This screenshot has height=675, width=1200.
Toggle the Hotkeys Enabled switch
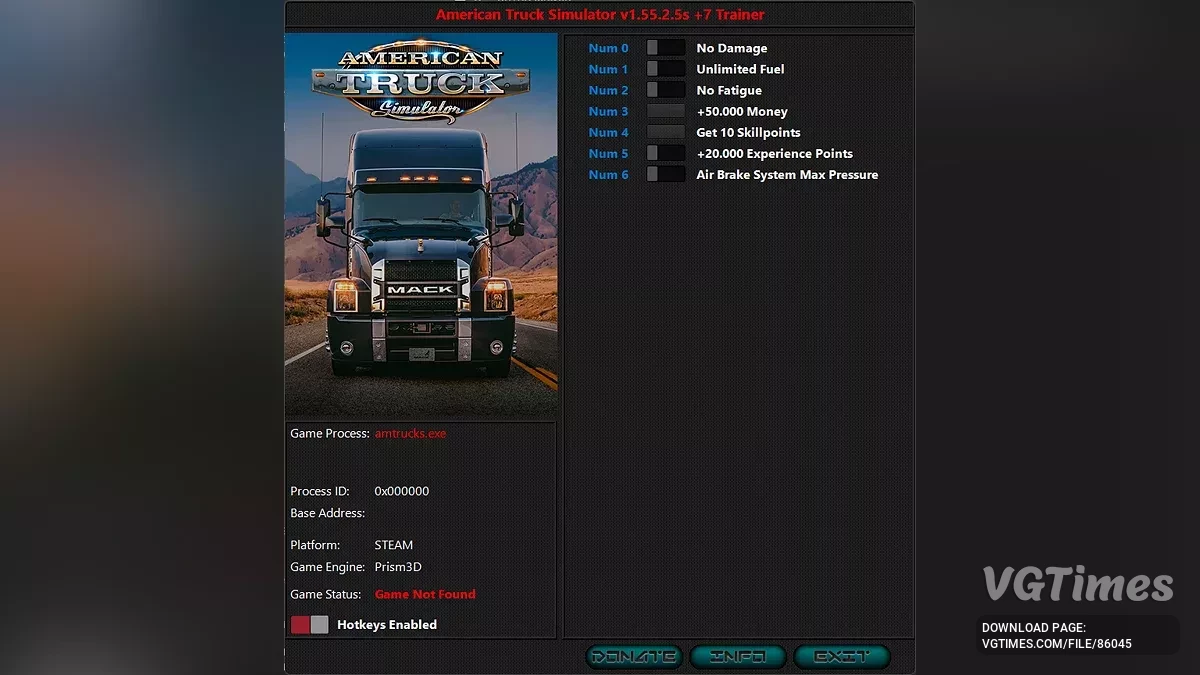pyautogui.click(x=309, y=624)
